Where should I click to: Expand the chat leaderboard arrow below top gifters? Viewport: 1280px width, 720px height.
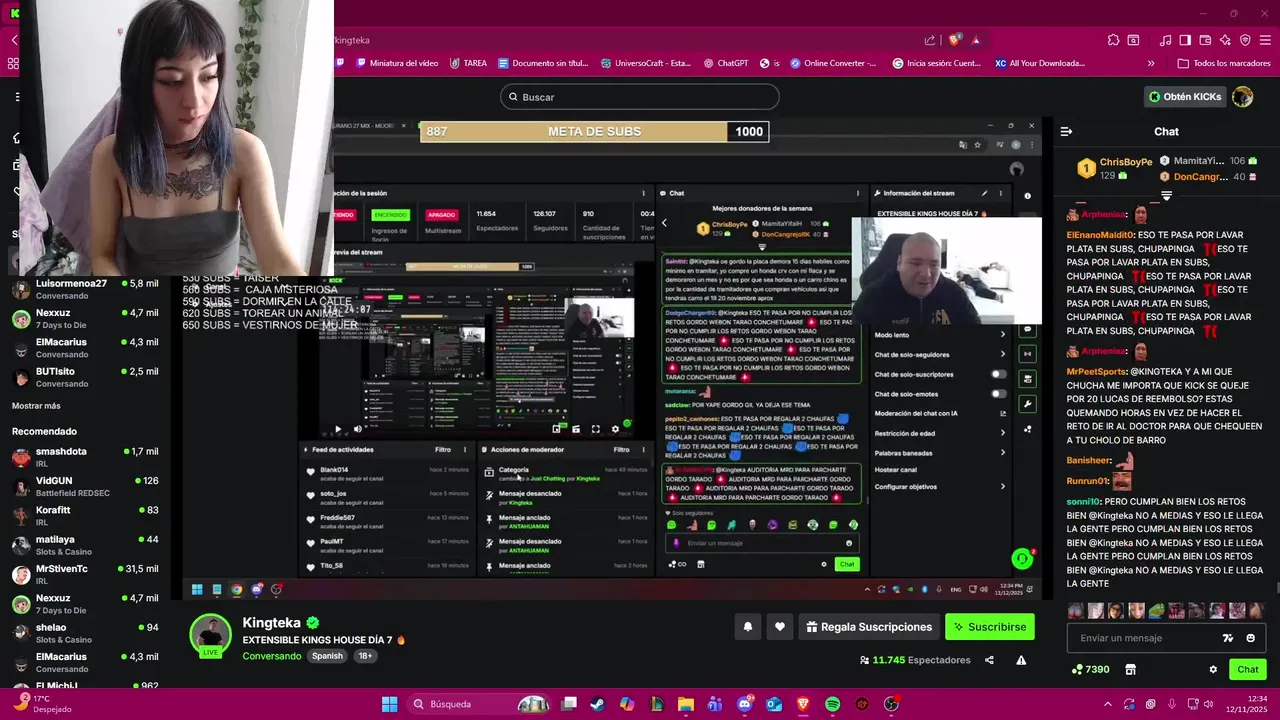1166,196
